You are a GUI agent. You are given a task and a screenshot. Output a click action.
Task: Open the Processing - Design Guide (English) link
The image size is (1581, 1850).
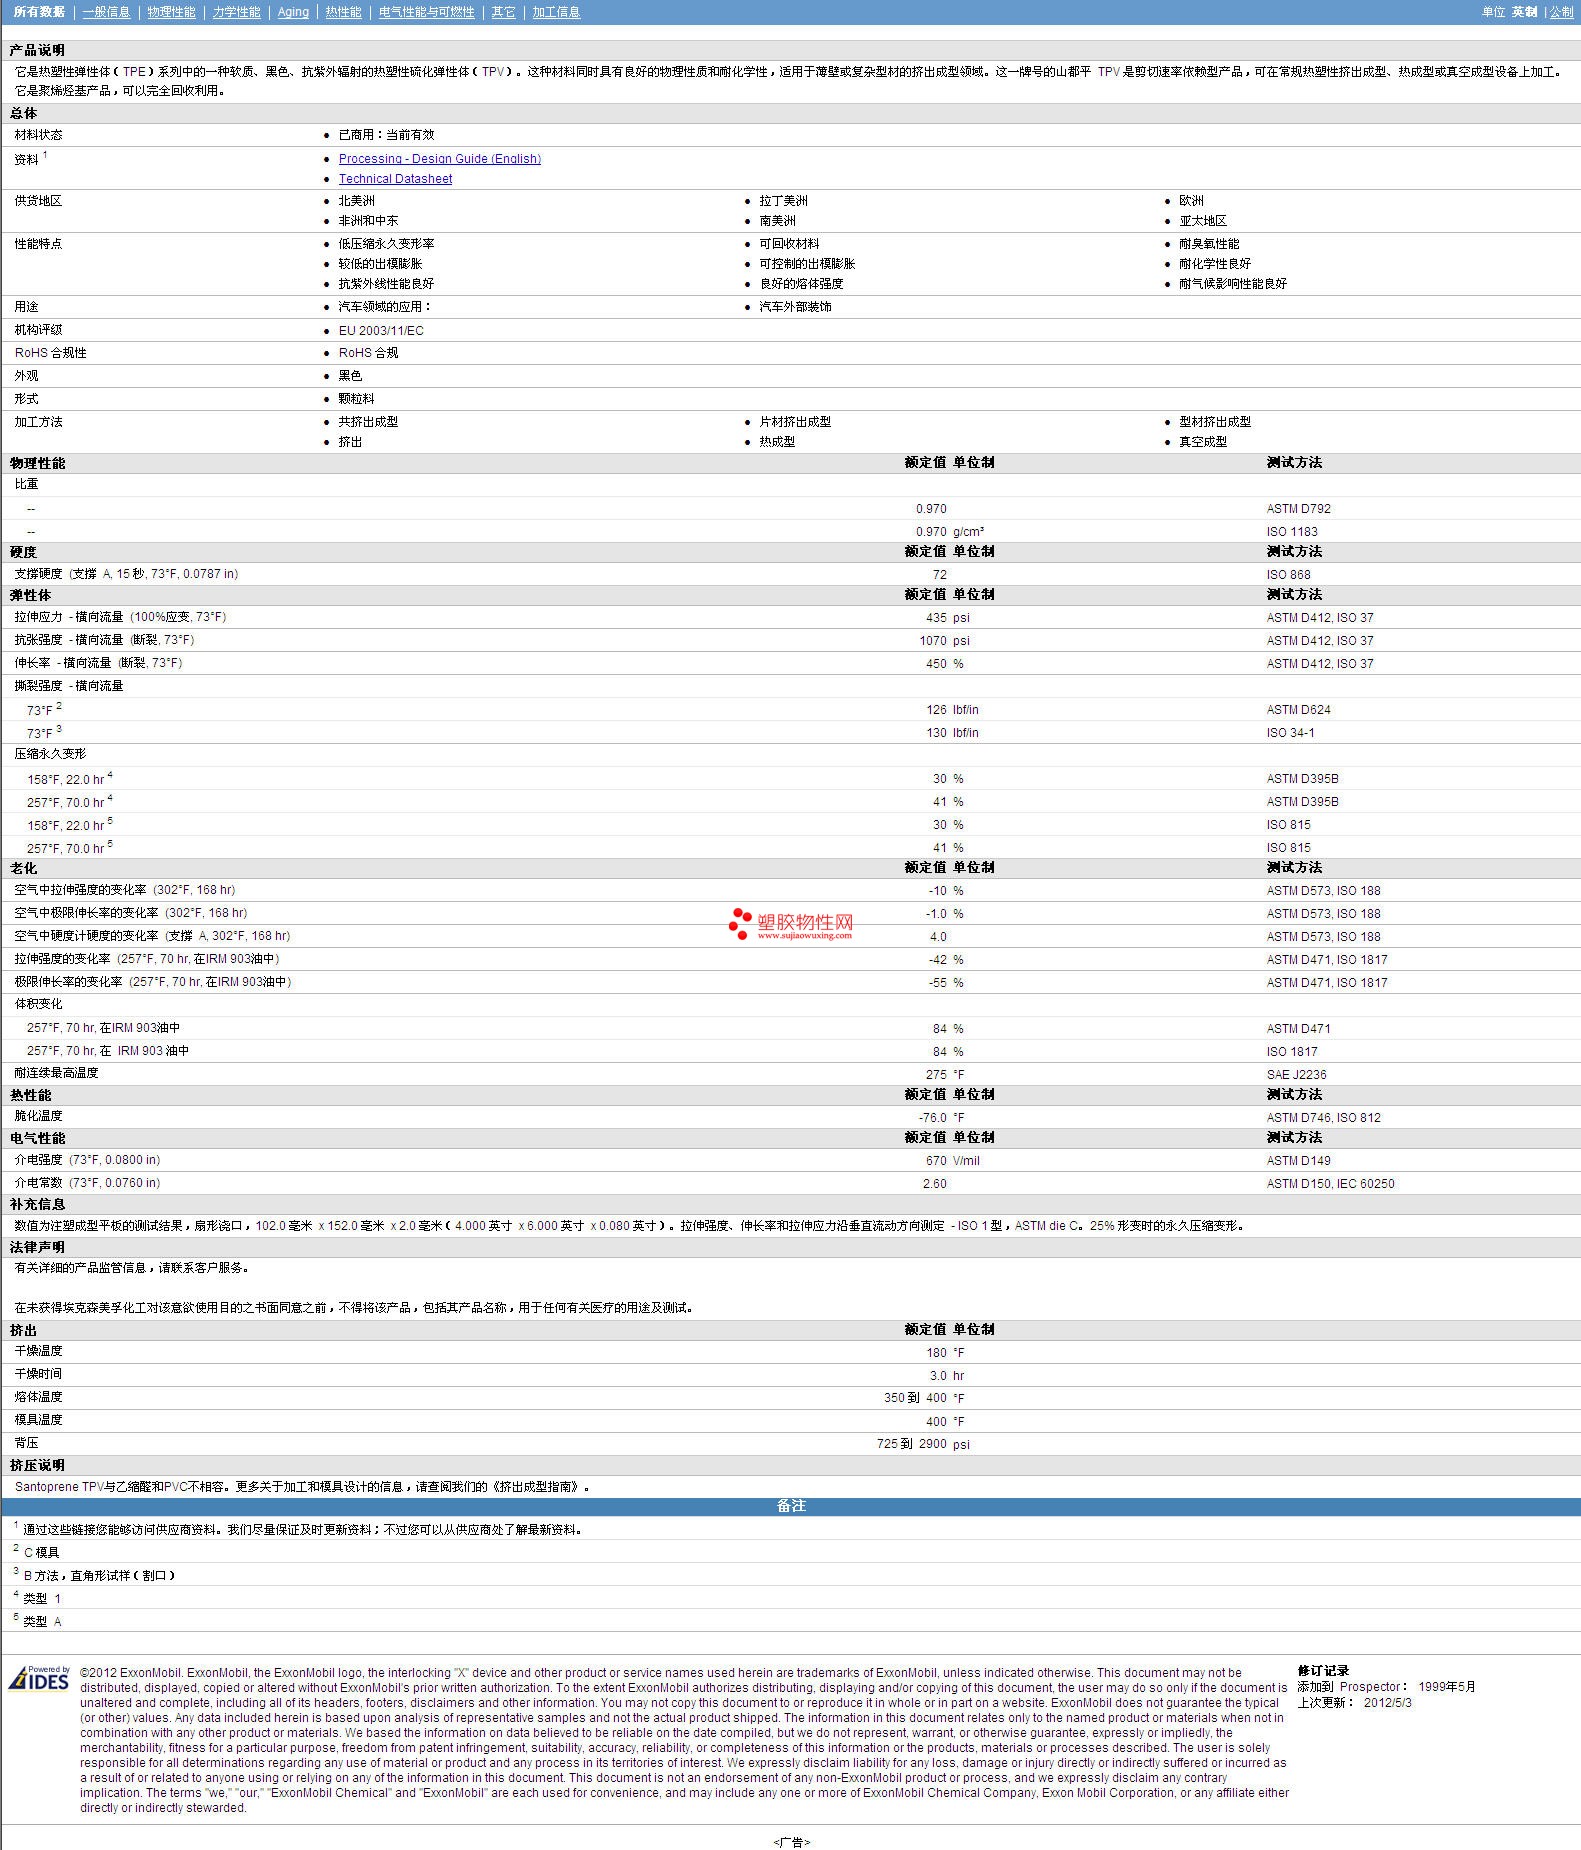(439, 159)
